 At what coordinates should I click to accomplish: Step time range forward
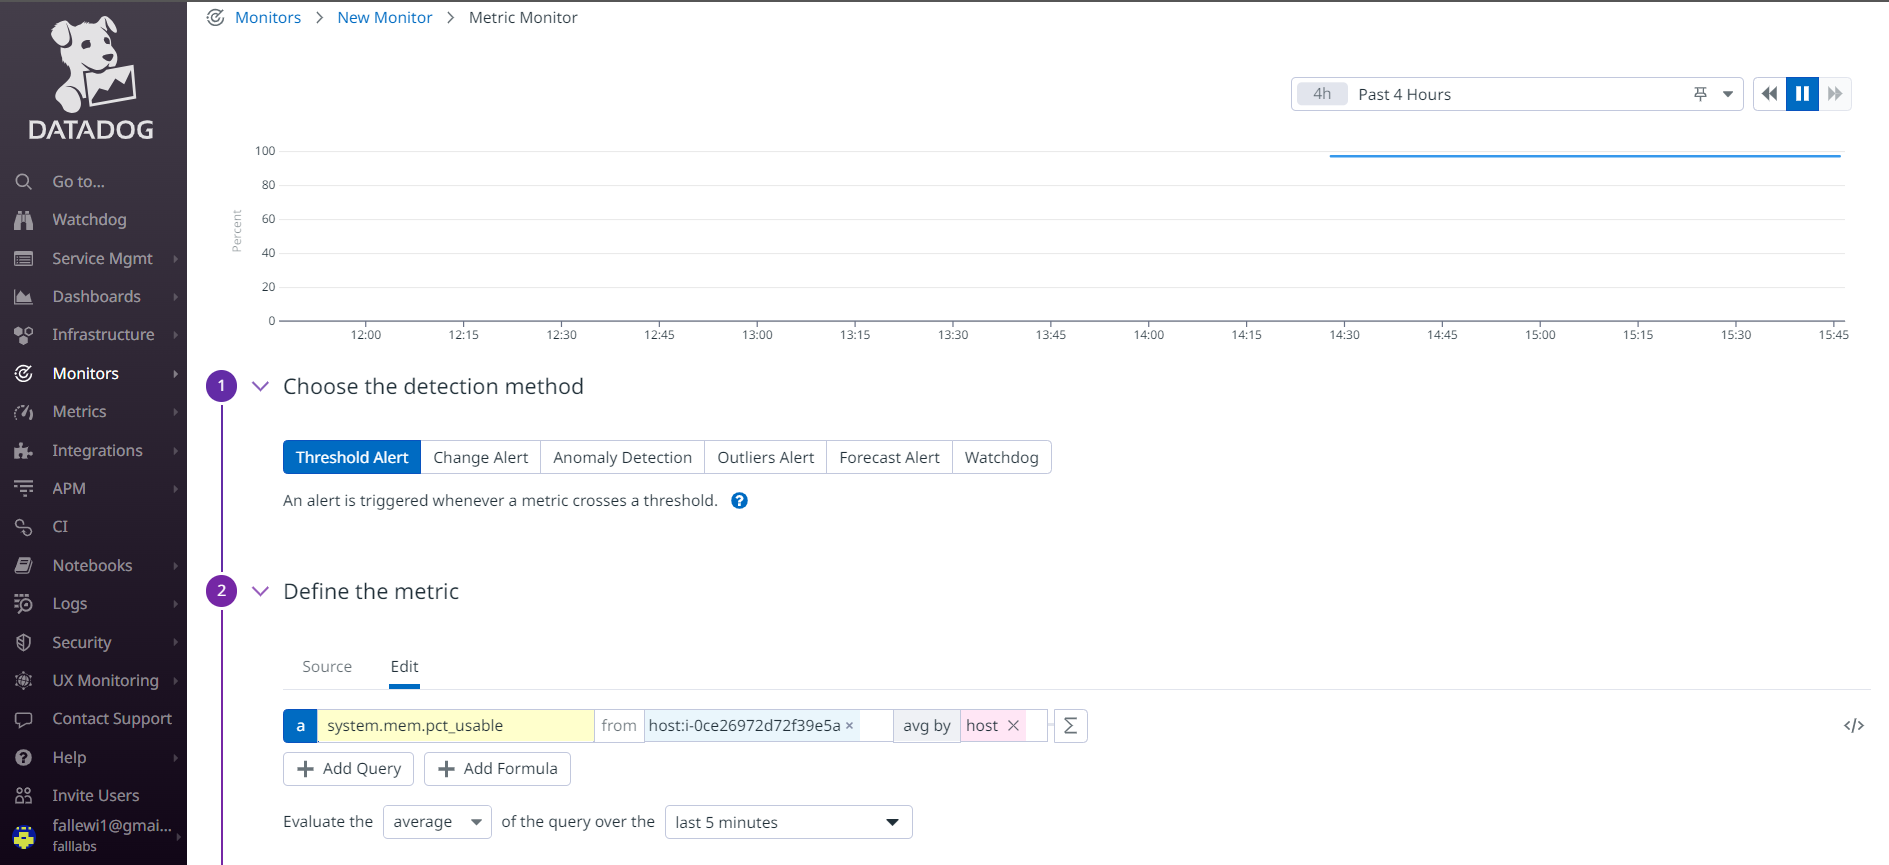[x=1835, y=94]
